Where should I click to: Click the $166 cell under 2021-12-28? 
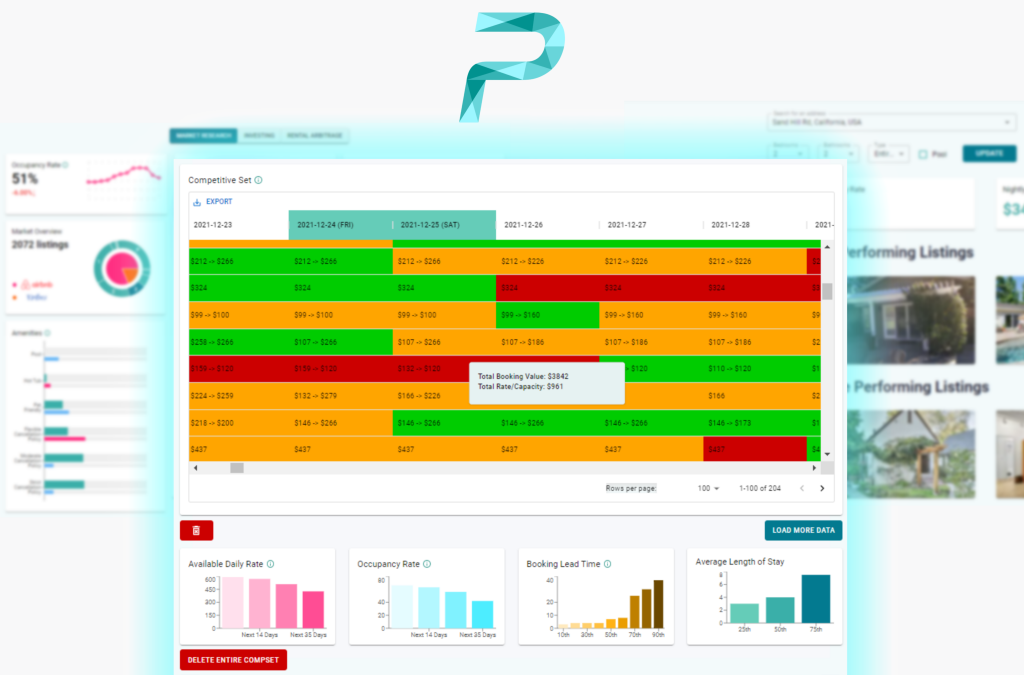coord(754,396)
